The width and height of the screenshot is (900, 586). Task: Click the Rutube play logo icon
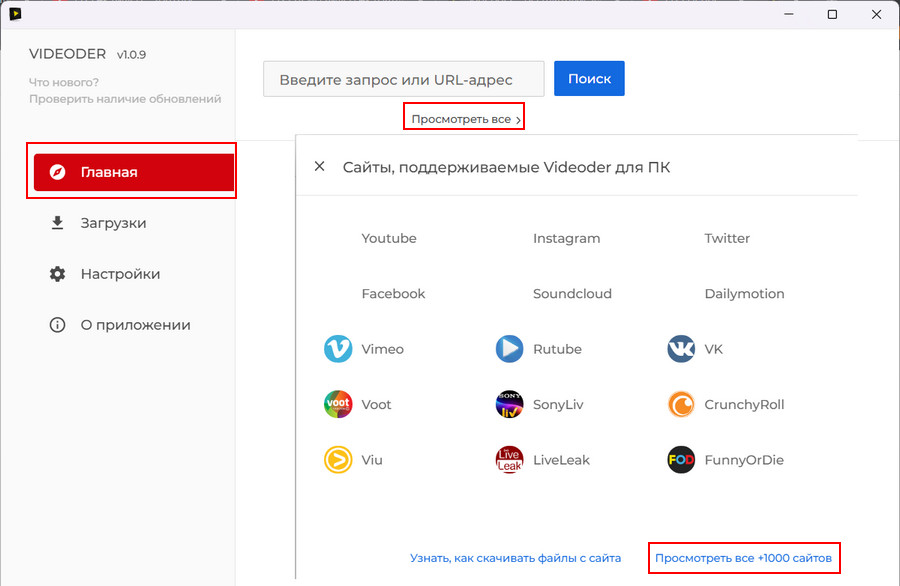(x=509, y=349)
